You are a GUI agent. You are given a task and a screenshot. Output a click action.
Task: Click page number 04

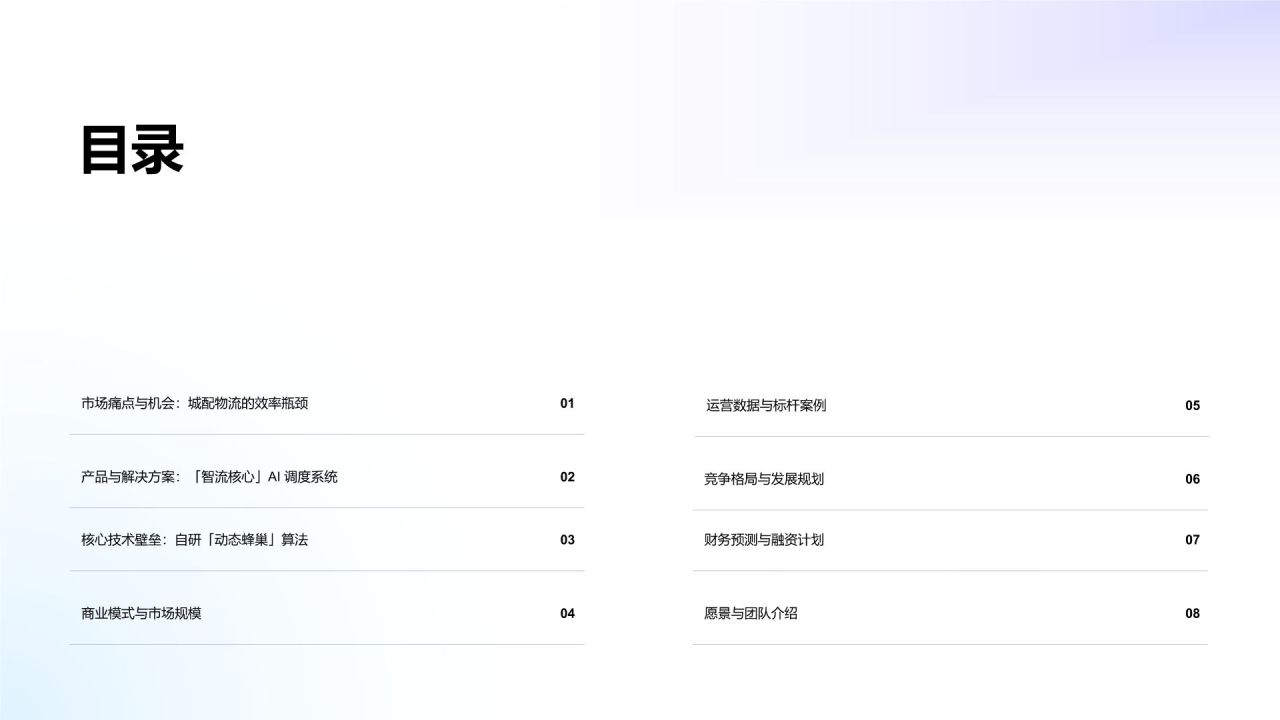[x=567, y=614]
